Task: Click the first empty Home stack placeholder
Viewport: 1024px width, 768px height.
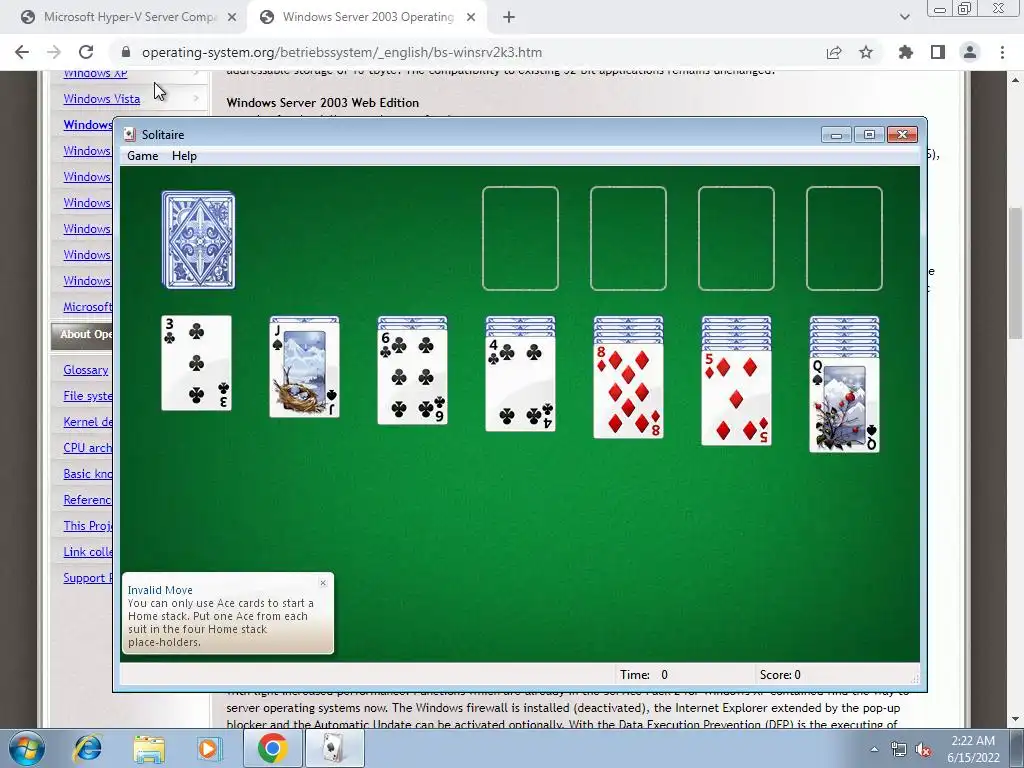Action: pos(520,238)
